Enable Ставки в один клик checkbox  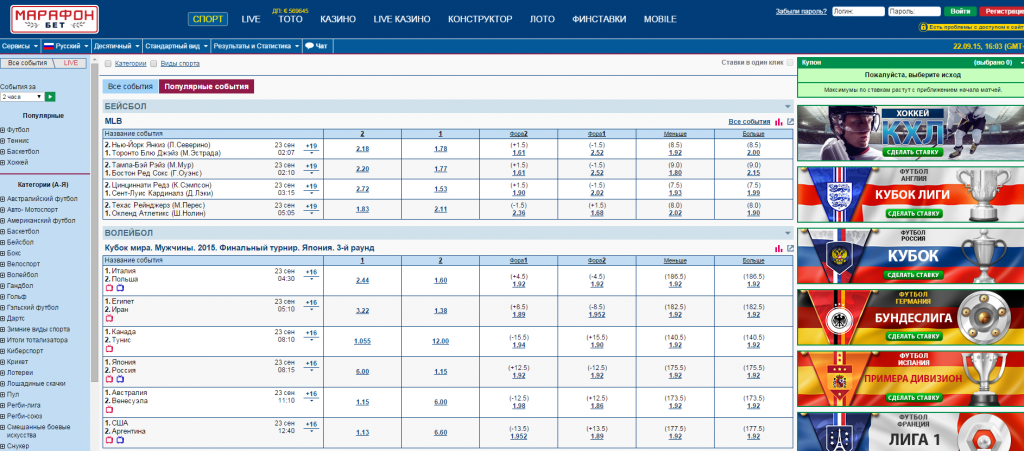(x=790, y=63)
